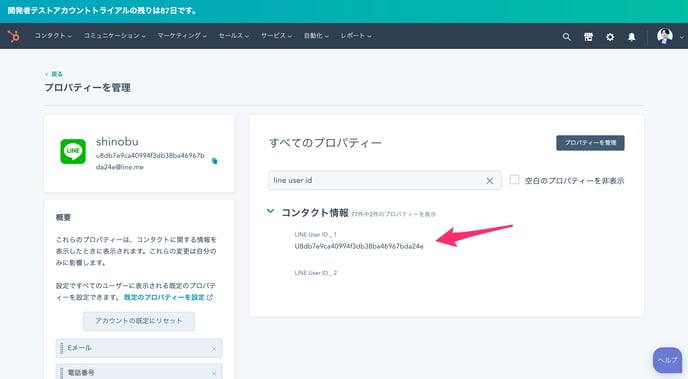Open the search magnifier icon

(566, 37)
